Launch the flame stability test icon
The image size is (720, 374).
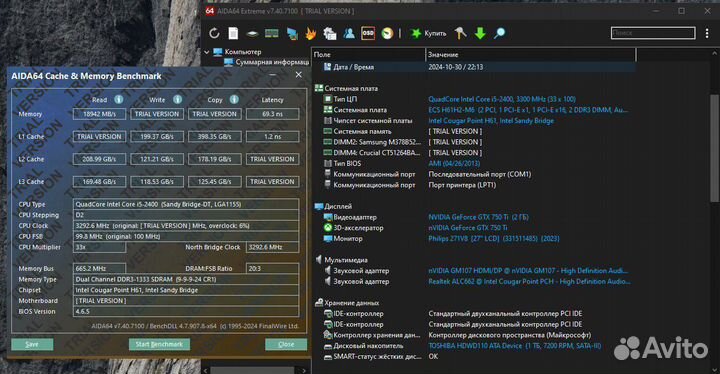point(311,33)
